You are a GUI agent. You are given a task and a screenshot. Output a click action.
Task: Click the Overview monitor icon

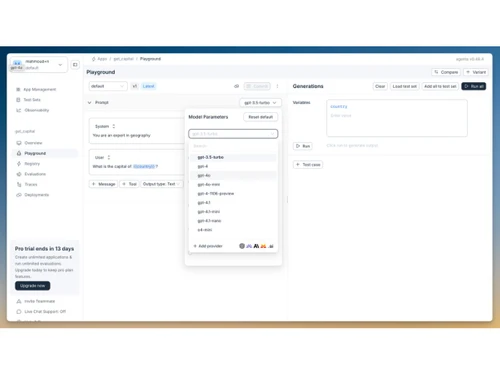[19, 143]
